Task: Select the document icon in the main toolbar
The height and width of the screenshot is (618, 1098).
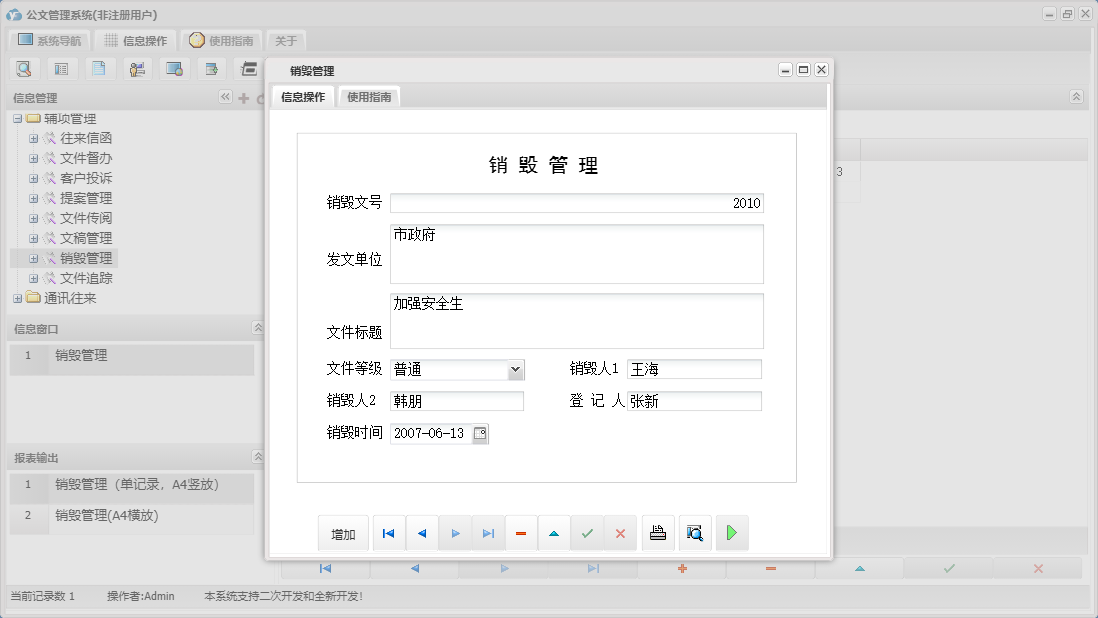Action: tap(98, 68)
